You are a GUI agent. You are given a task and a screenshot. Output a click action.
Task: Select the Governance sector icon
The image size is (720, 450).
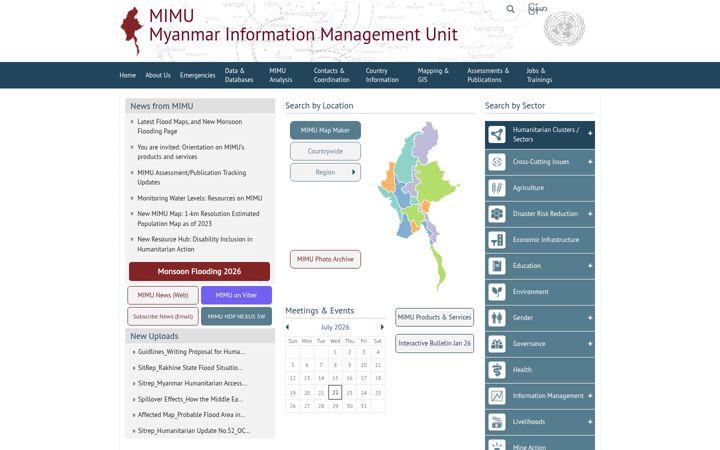coord(497,343)
